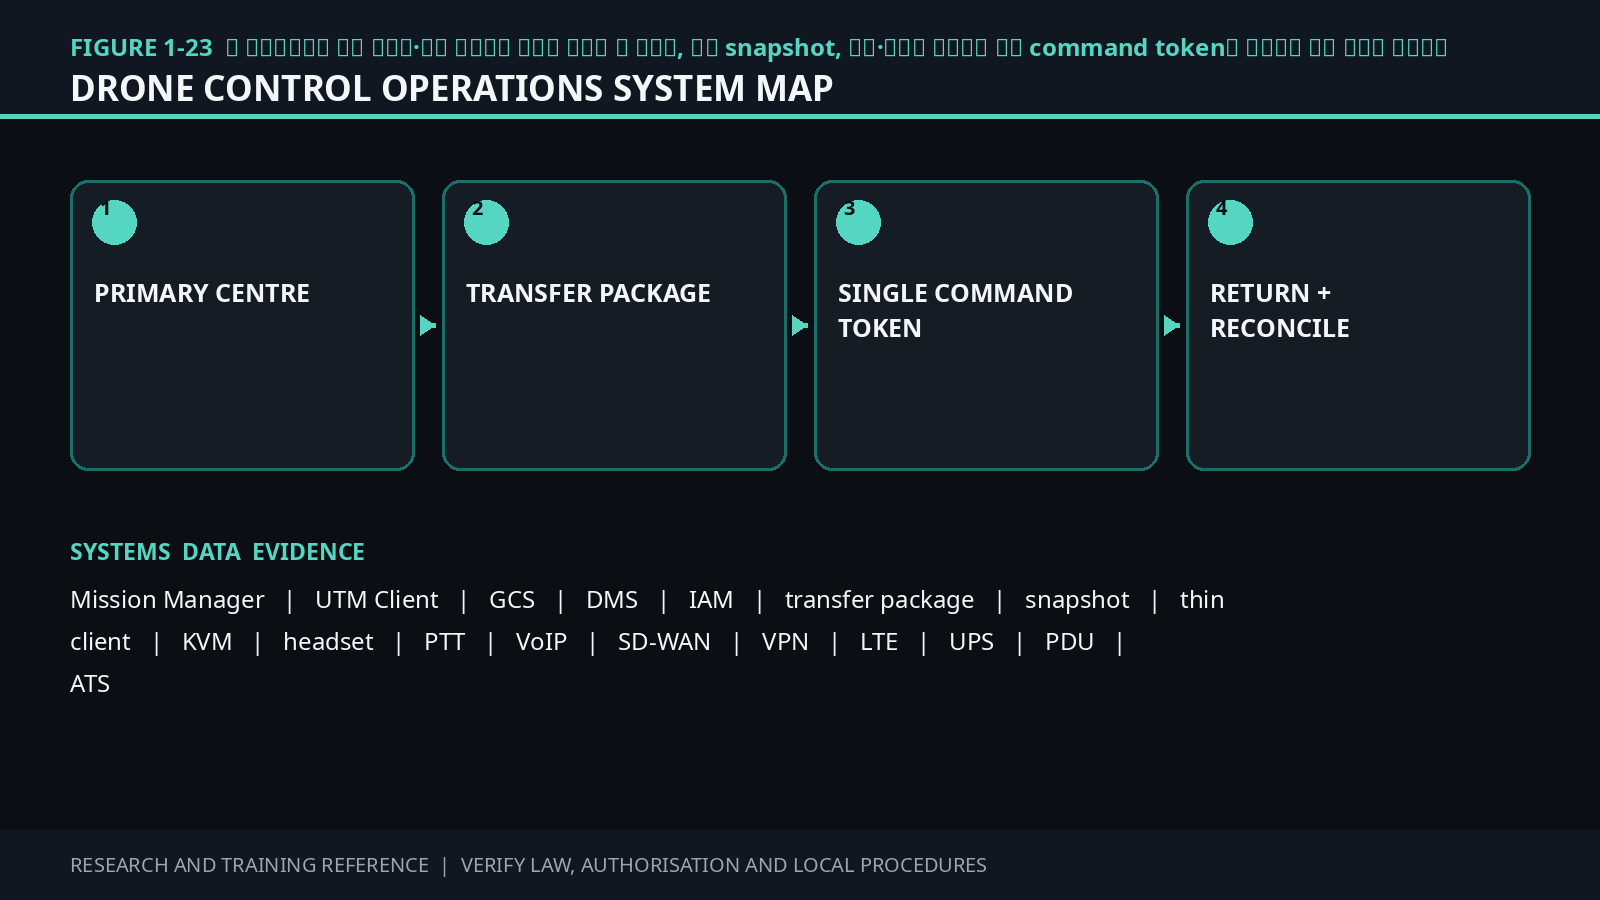The image size is (1600, 900).
Task: Click the SD-WAN entry
Action: pos(664,642)
